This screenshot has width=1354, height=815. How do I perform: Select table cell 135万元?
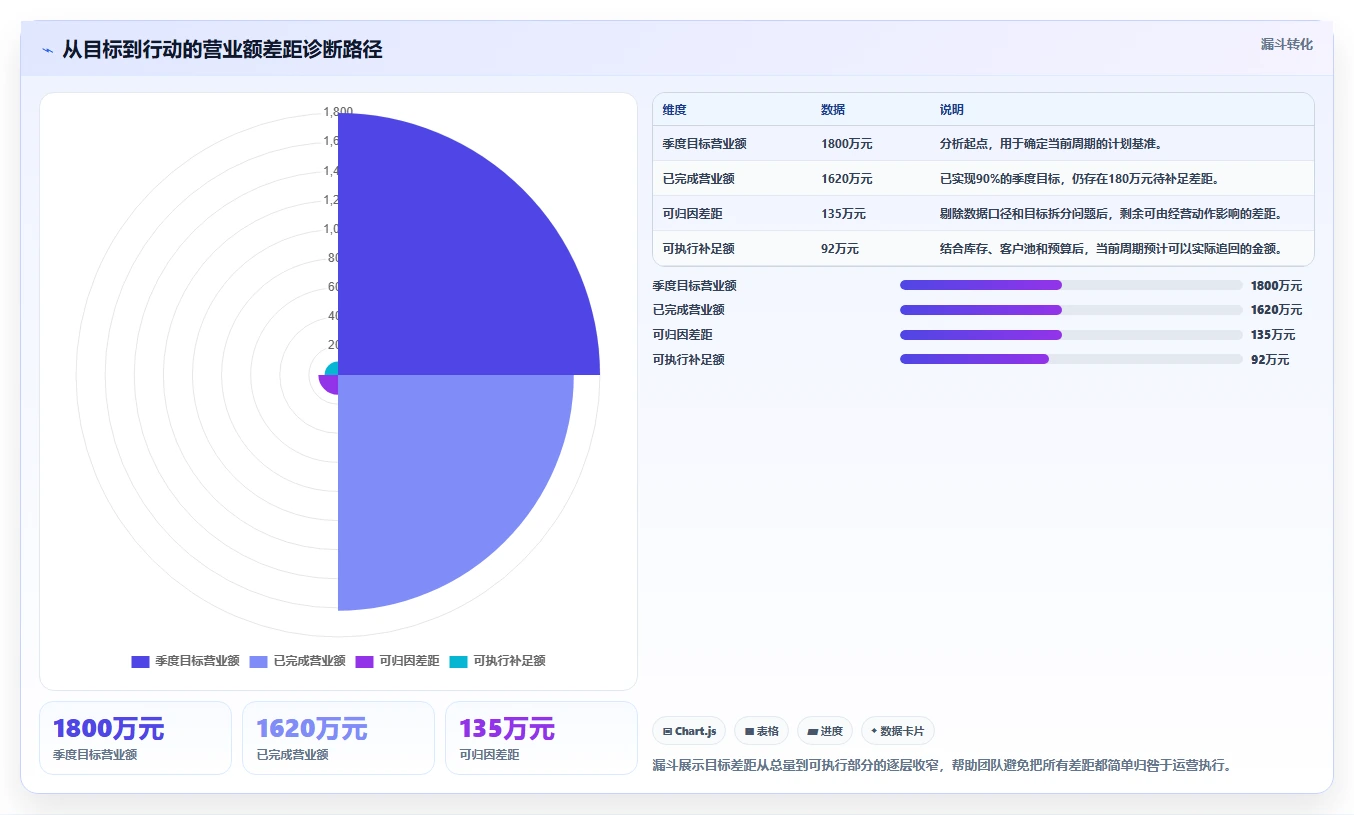843,214
